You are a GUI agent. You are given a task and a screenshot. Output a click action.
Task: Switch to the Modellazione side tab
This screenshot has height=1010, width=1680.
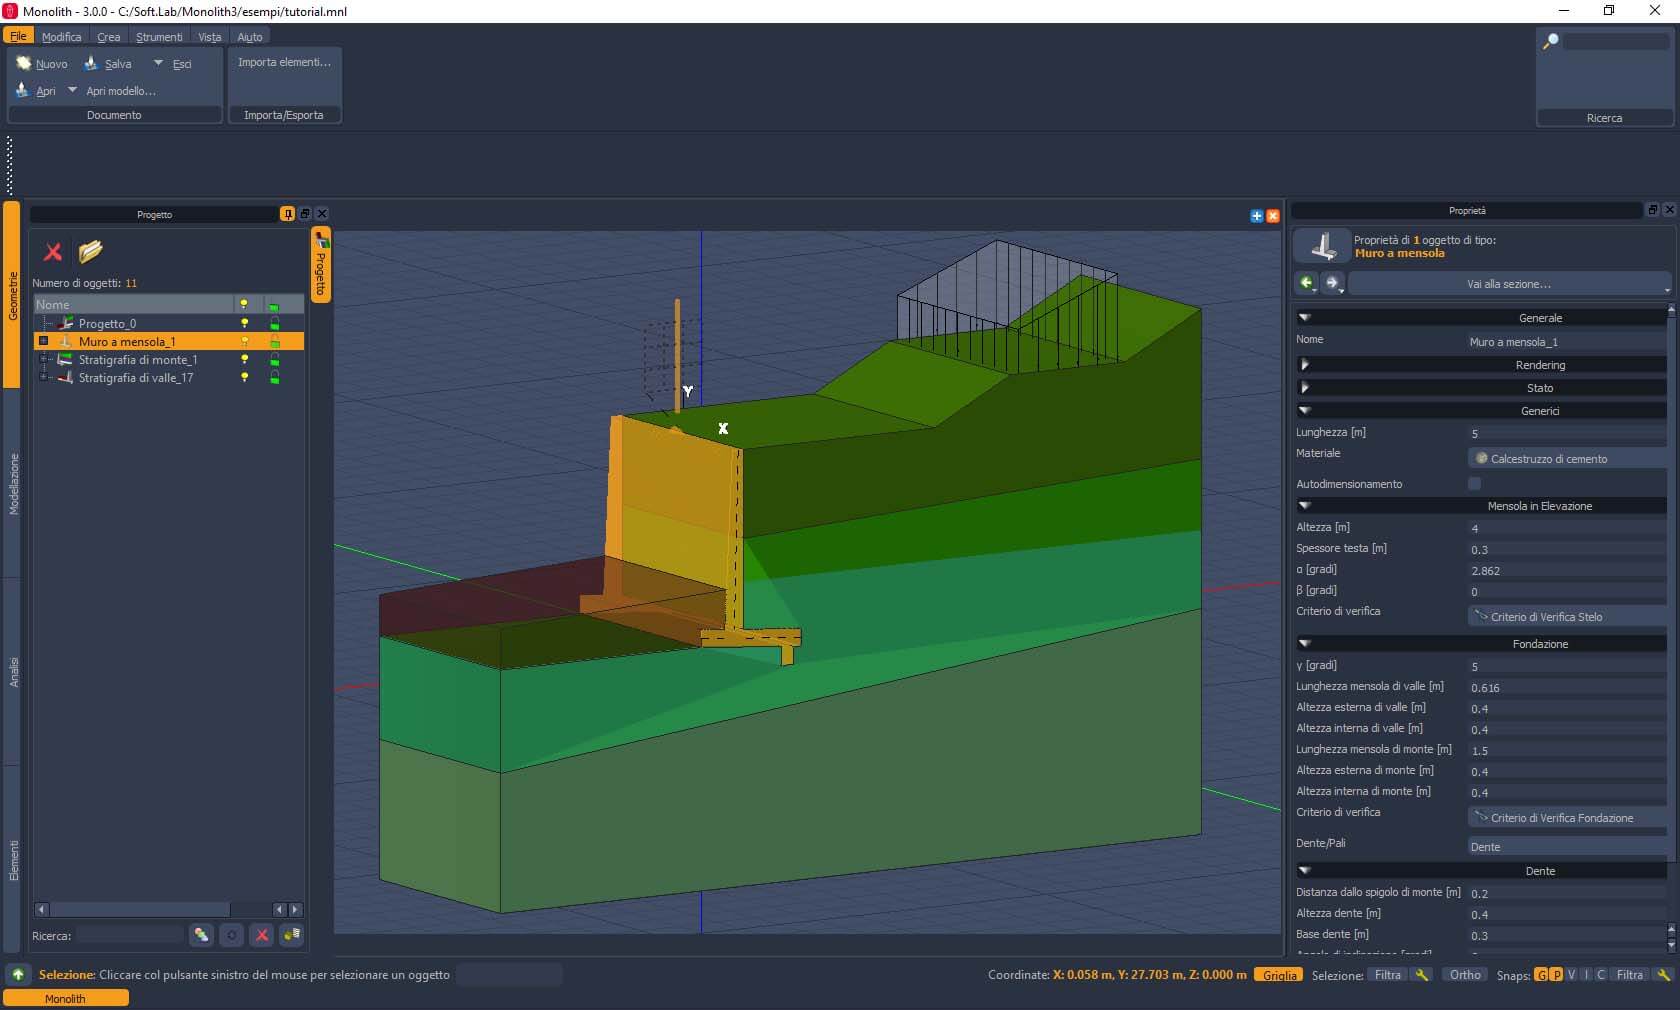point(14,484)
